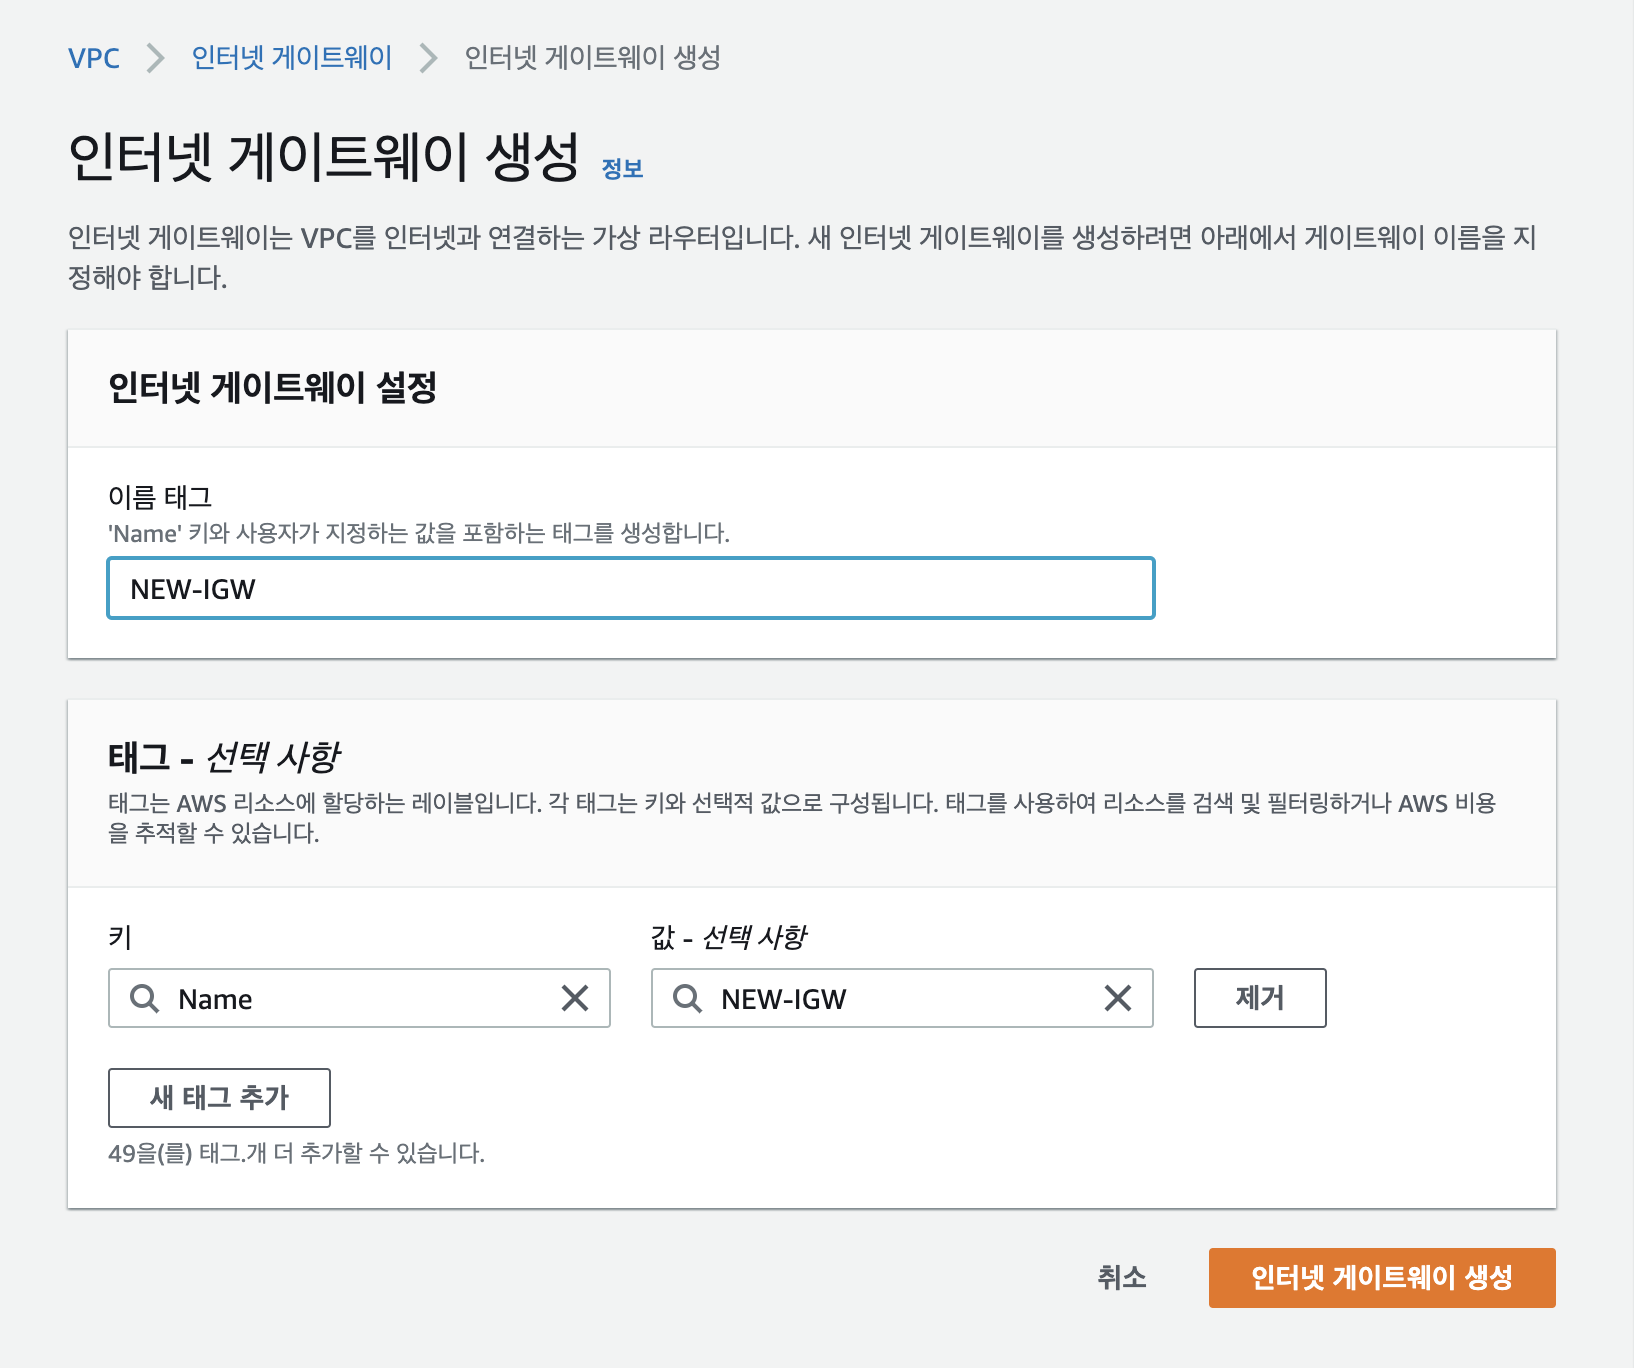Click the search icon in the 키 field

(x=145, y=998)
